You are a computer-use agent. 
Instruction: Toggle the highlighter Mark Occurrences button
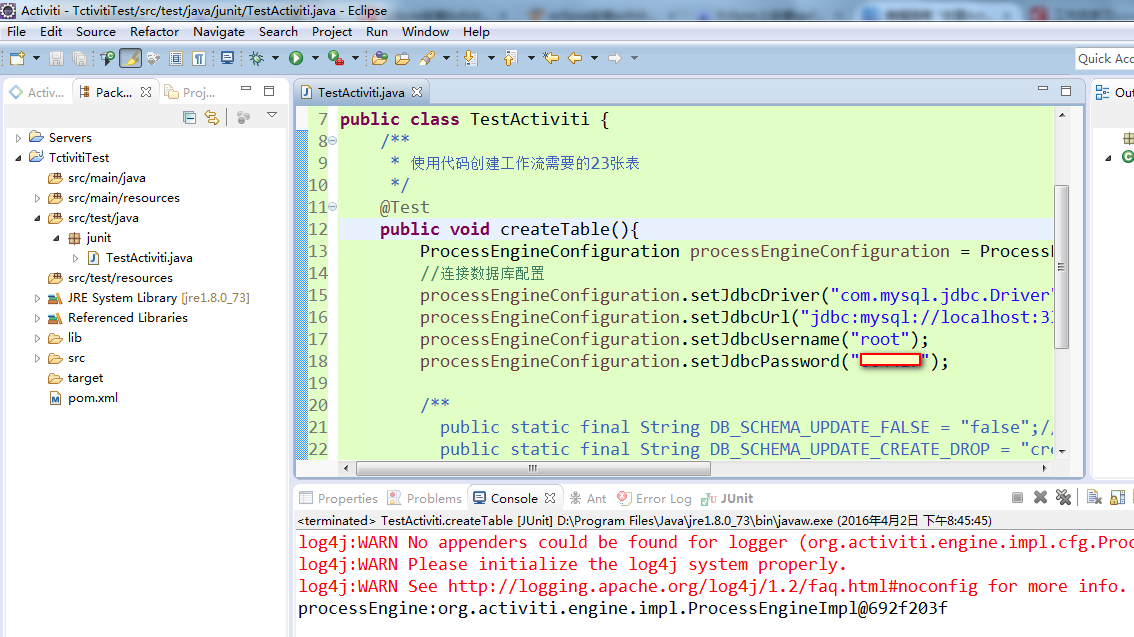pos(130,58)
